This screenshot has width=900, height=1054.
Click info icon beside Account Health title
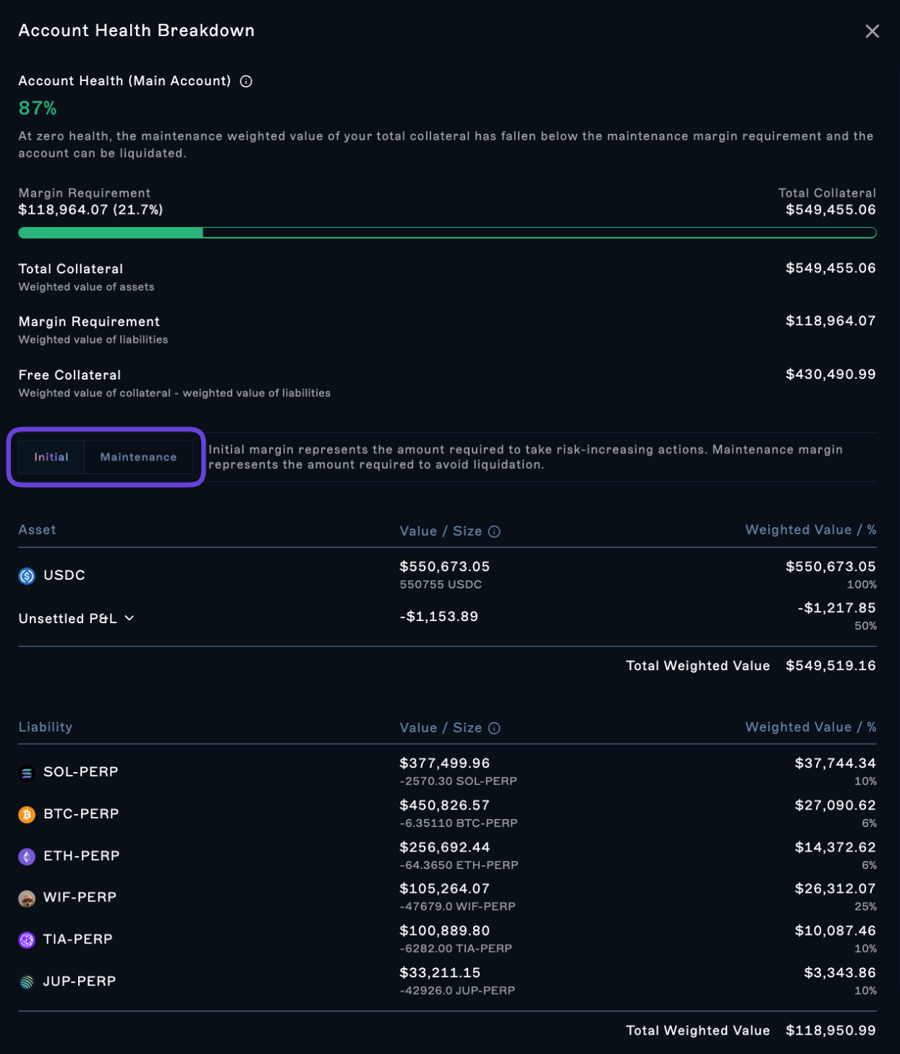[246, 81]
